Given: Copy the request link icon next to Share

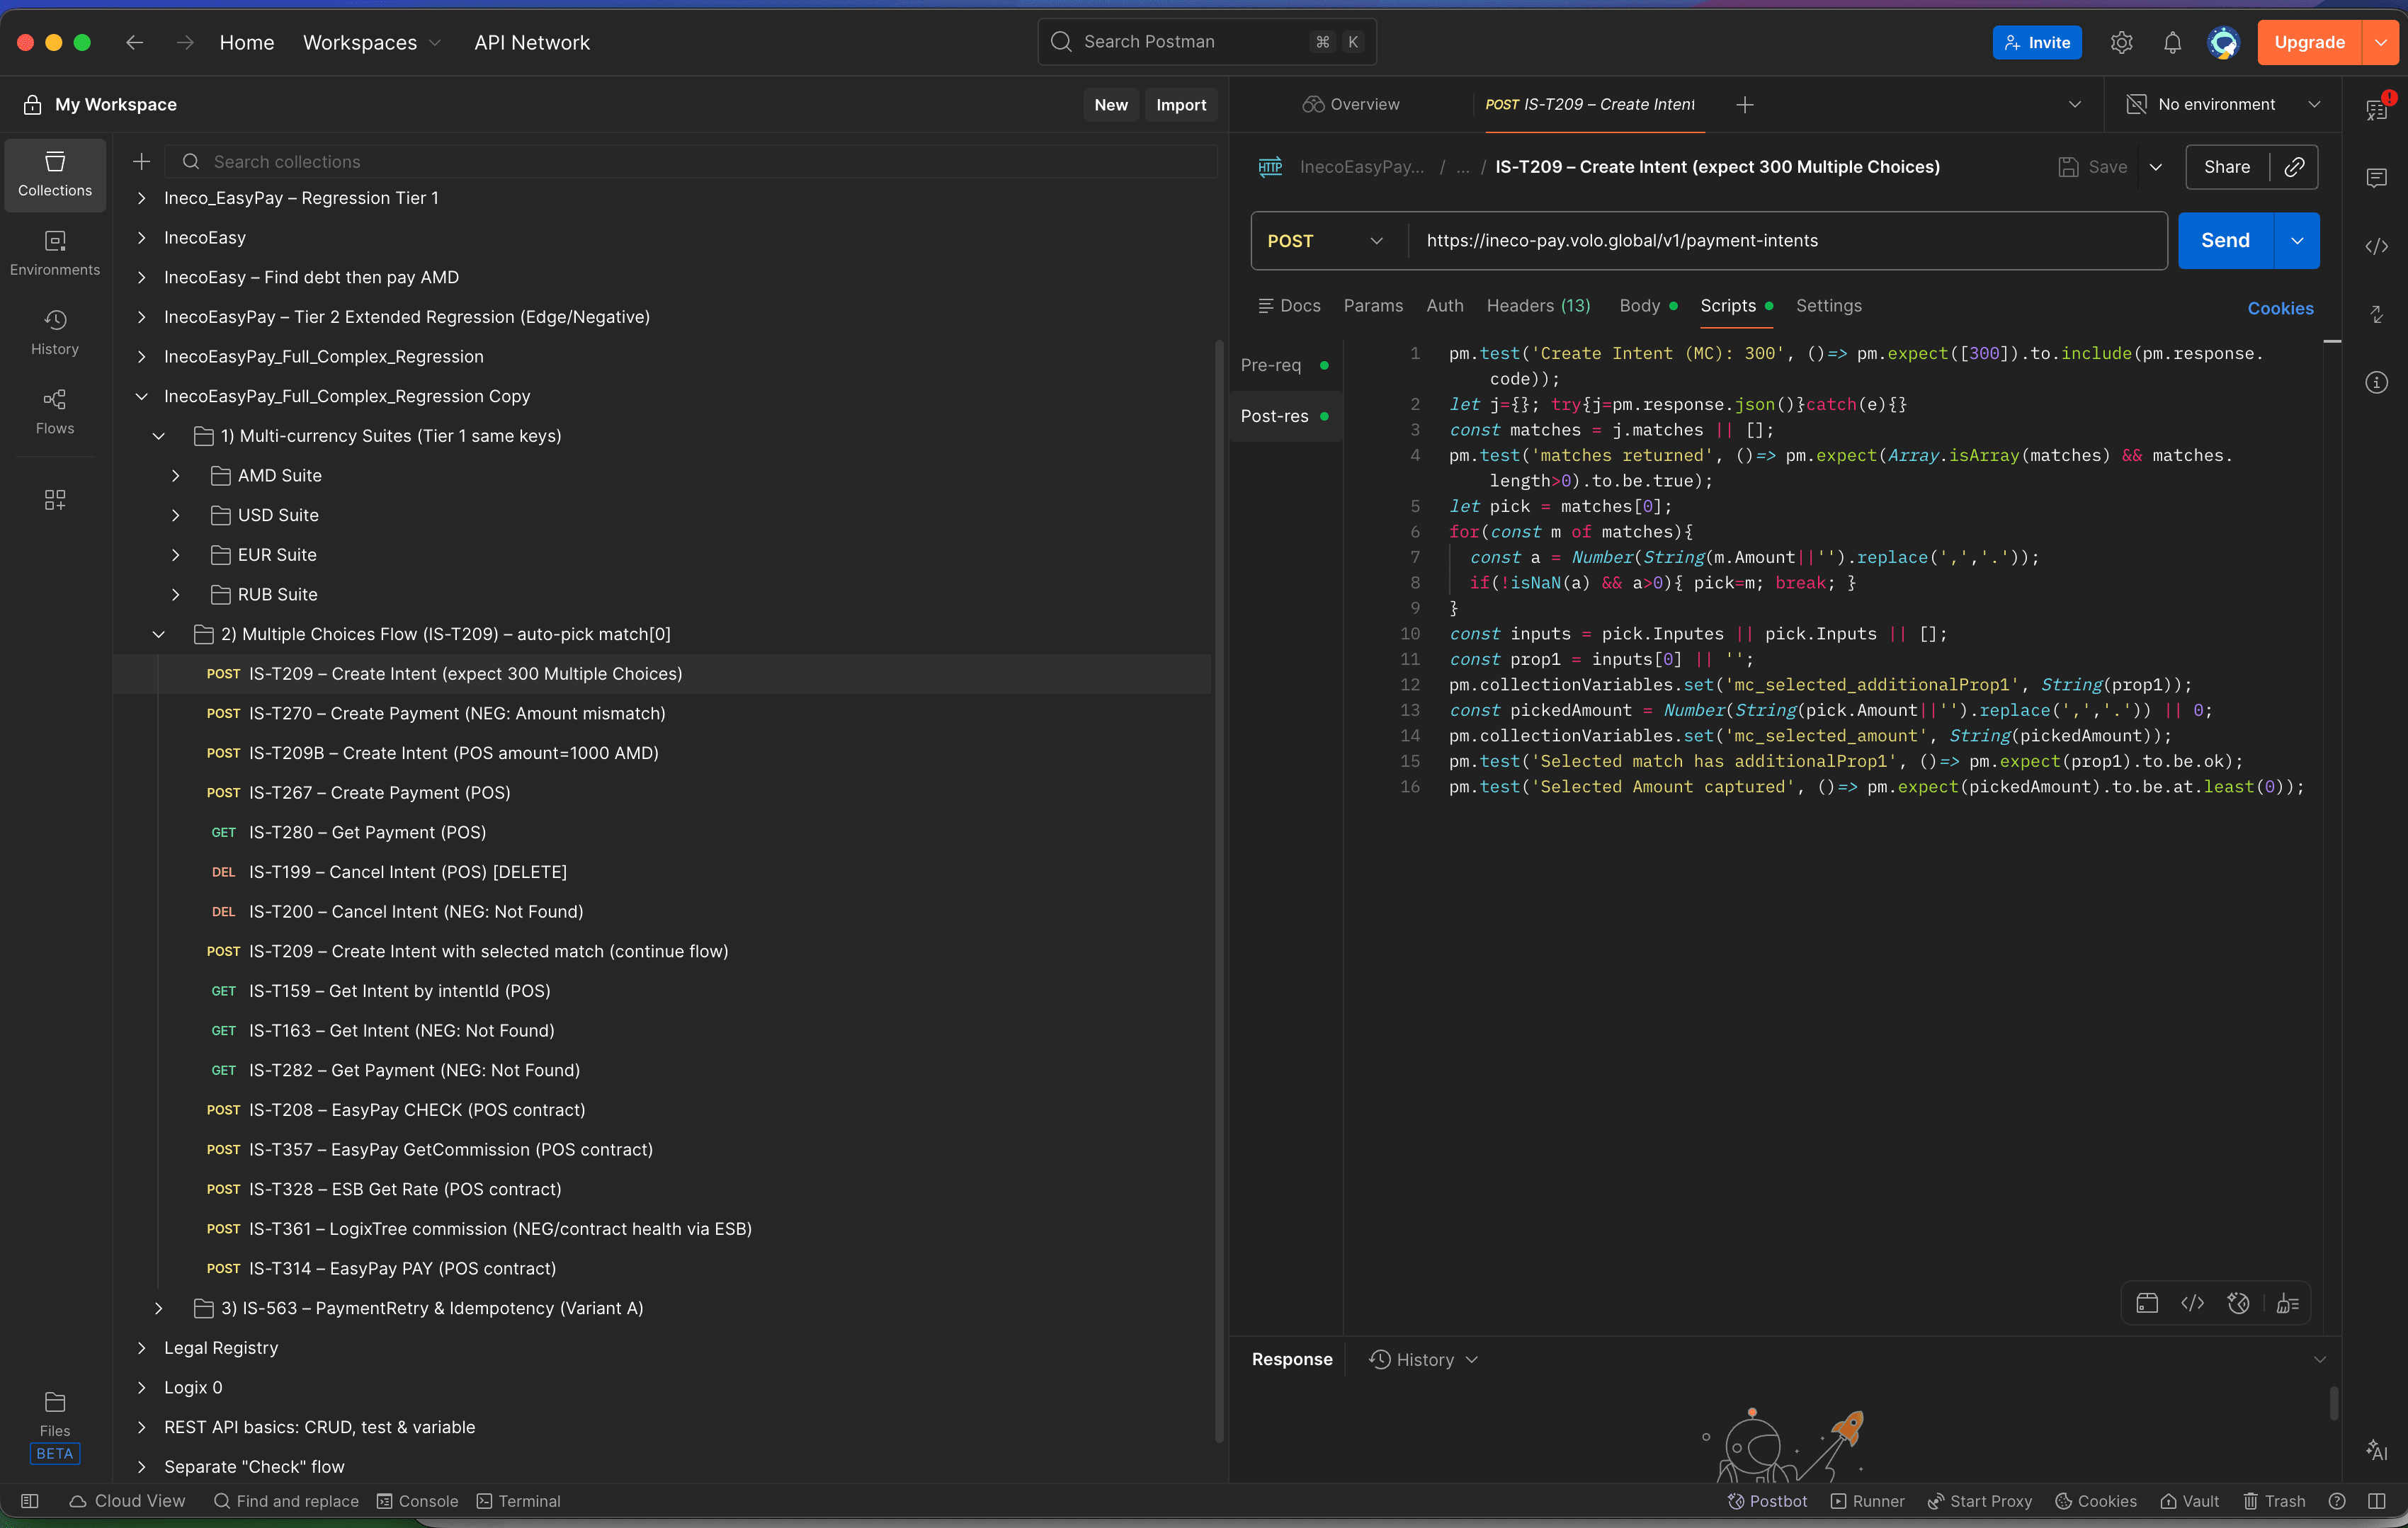Looking at the screenshot, I should tap(2294, 167).
